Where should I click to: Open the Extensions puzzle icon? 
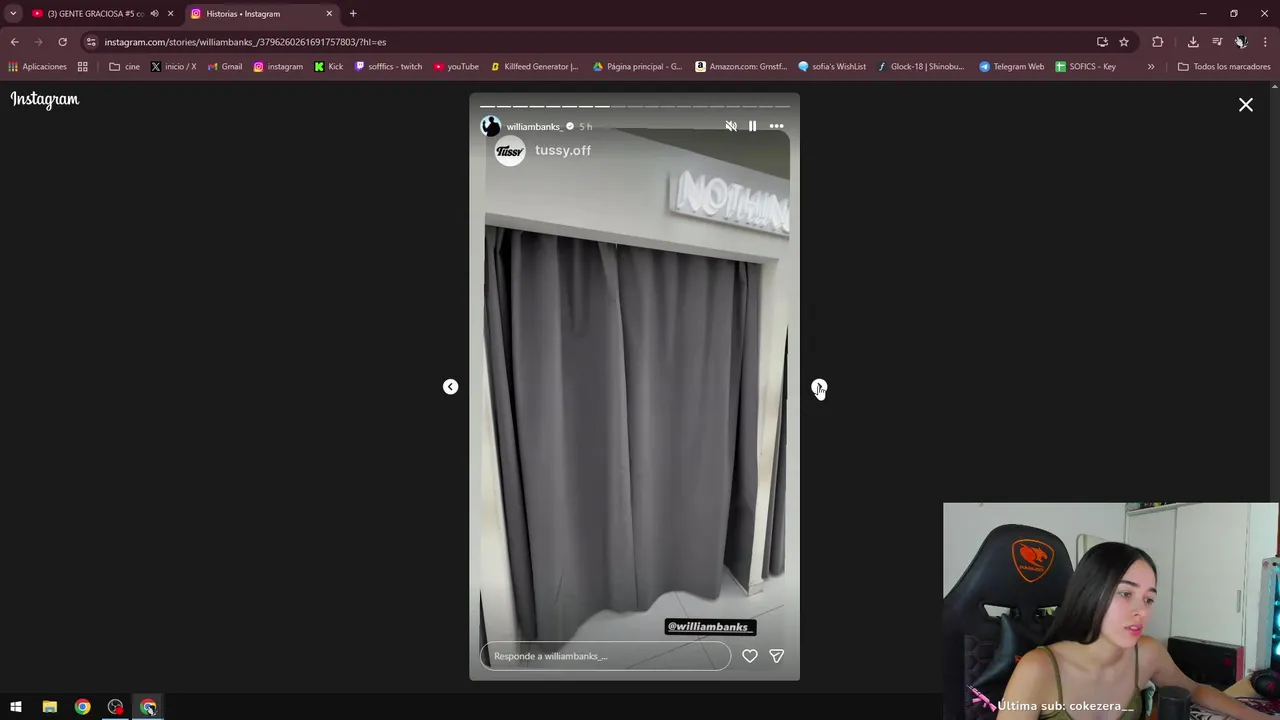pos(1158,42)
